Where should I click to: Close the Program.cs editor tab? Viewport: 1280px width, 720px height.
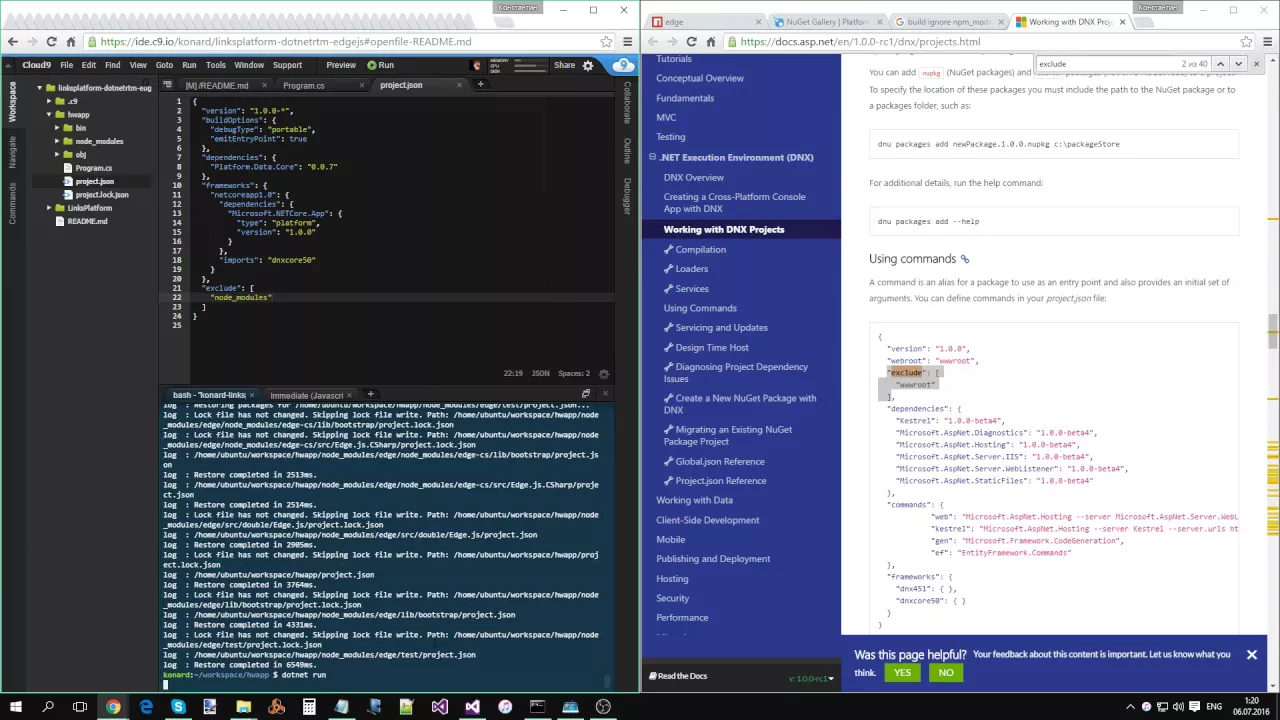point(362,85)
